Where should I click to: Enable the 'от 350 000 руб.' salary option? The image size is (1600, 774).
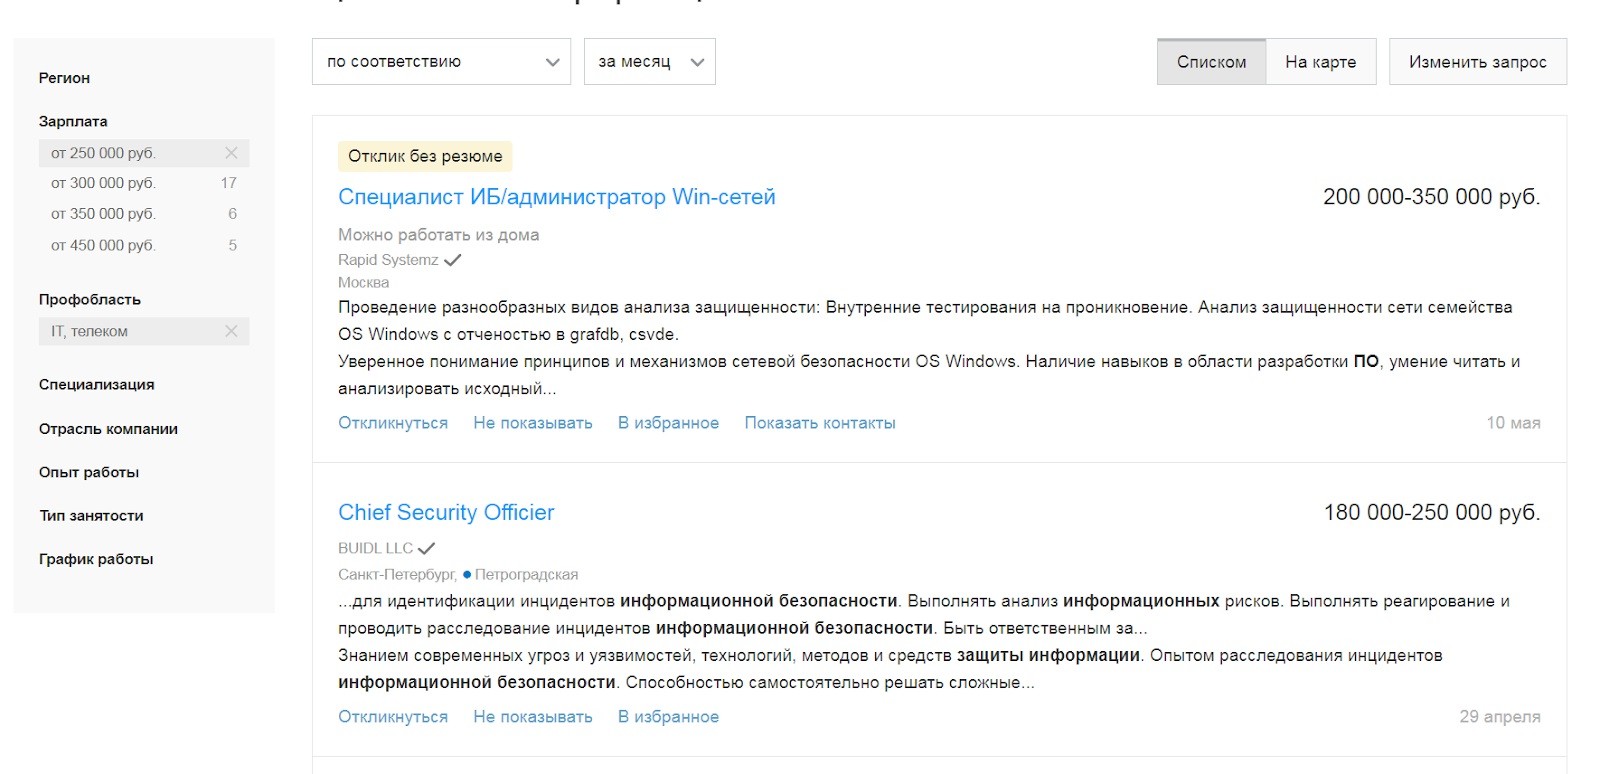(104, 213)
